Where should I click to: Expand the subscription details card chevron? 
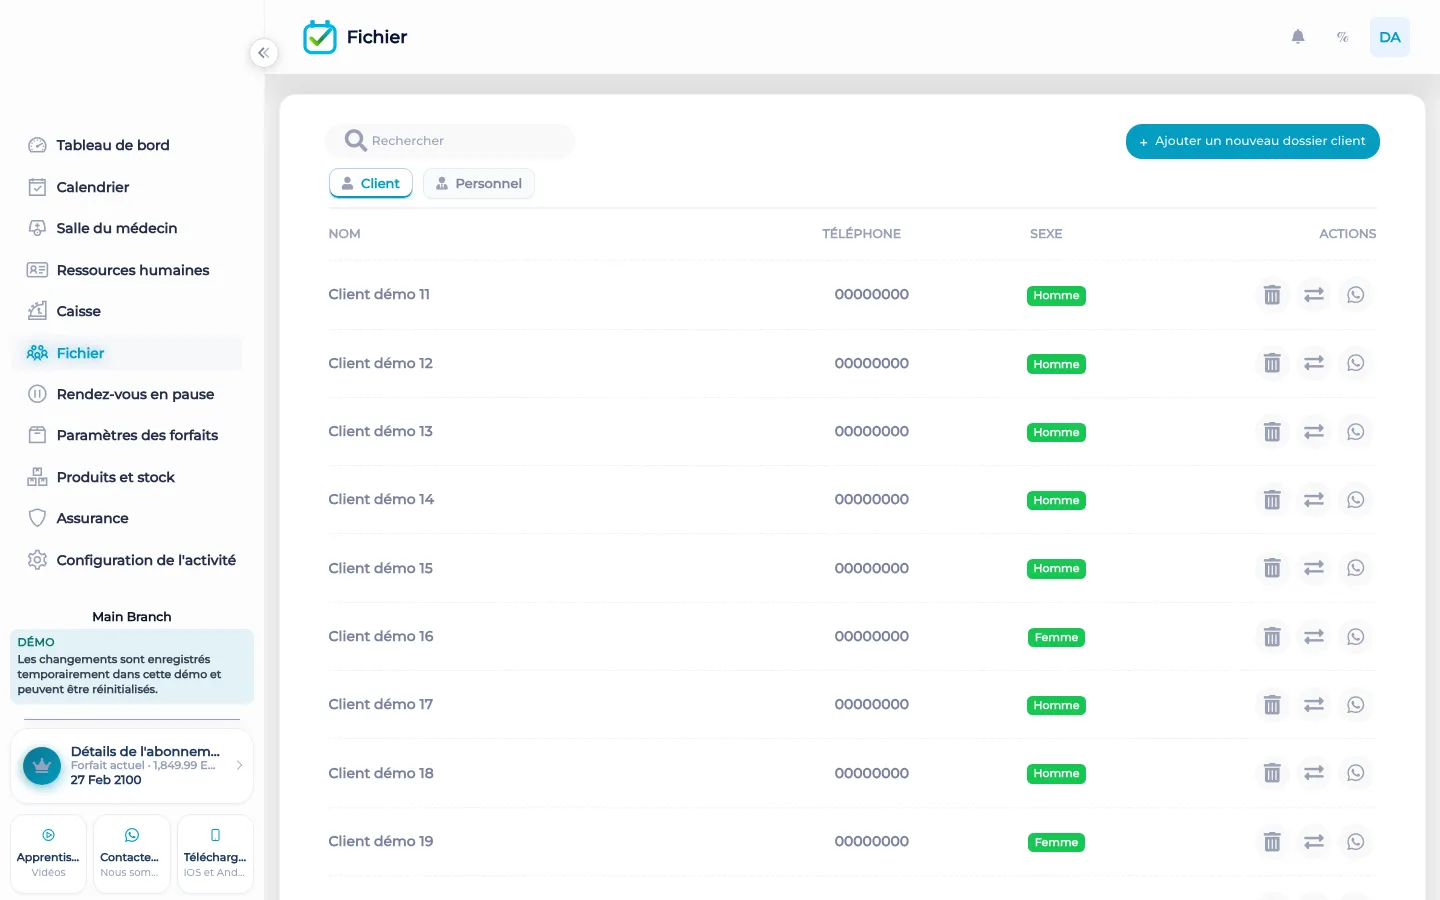(239, 765)
